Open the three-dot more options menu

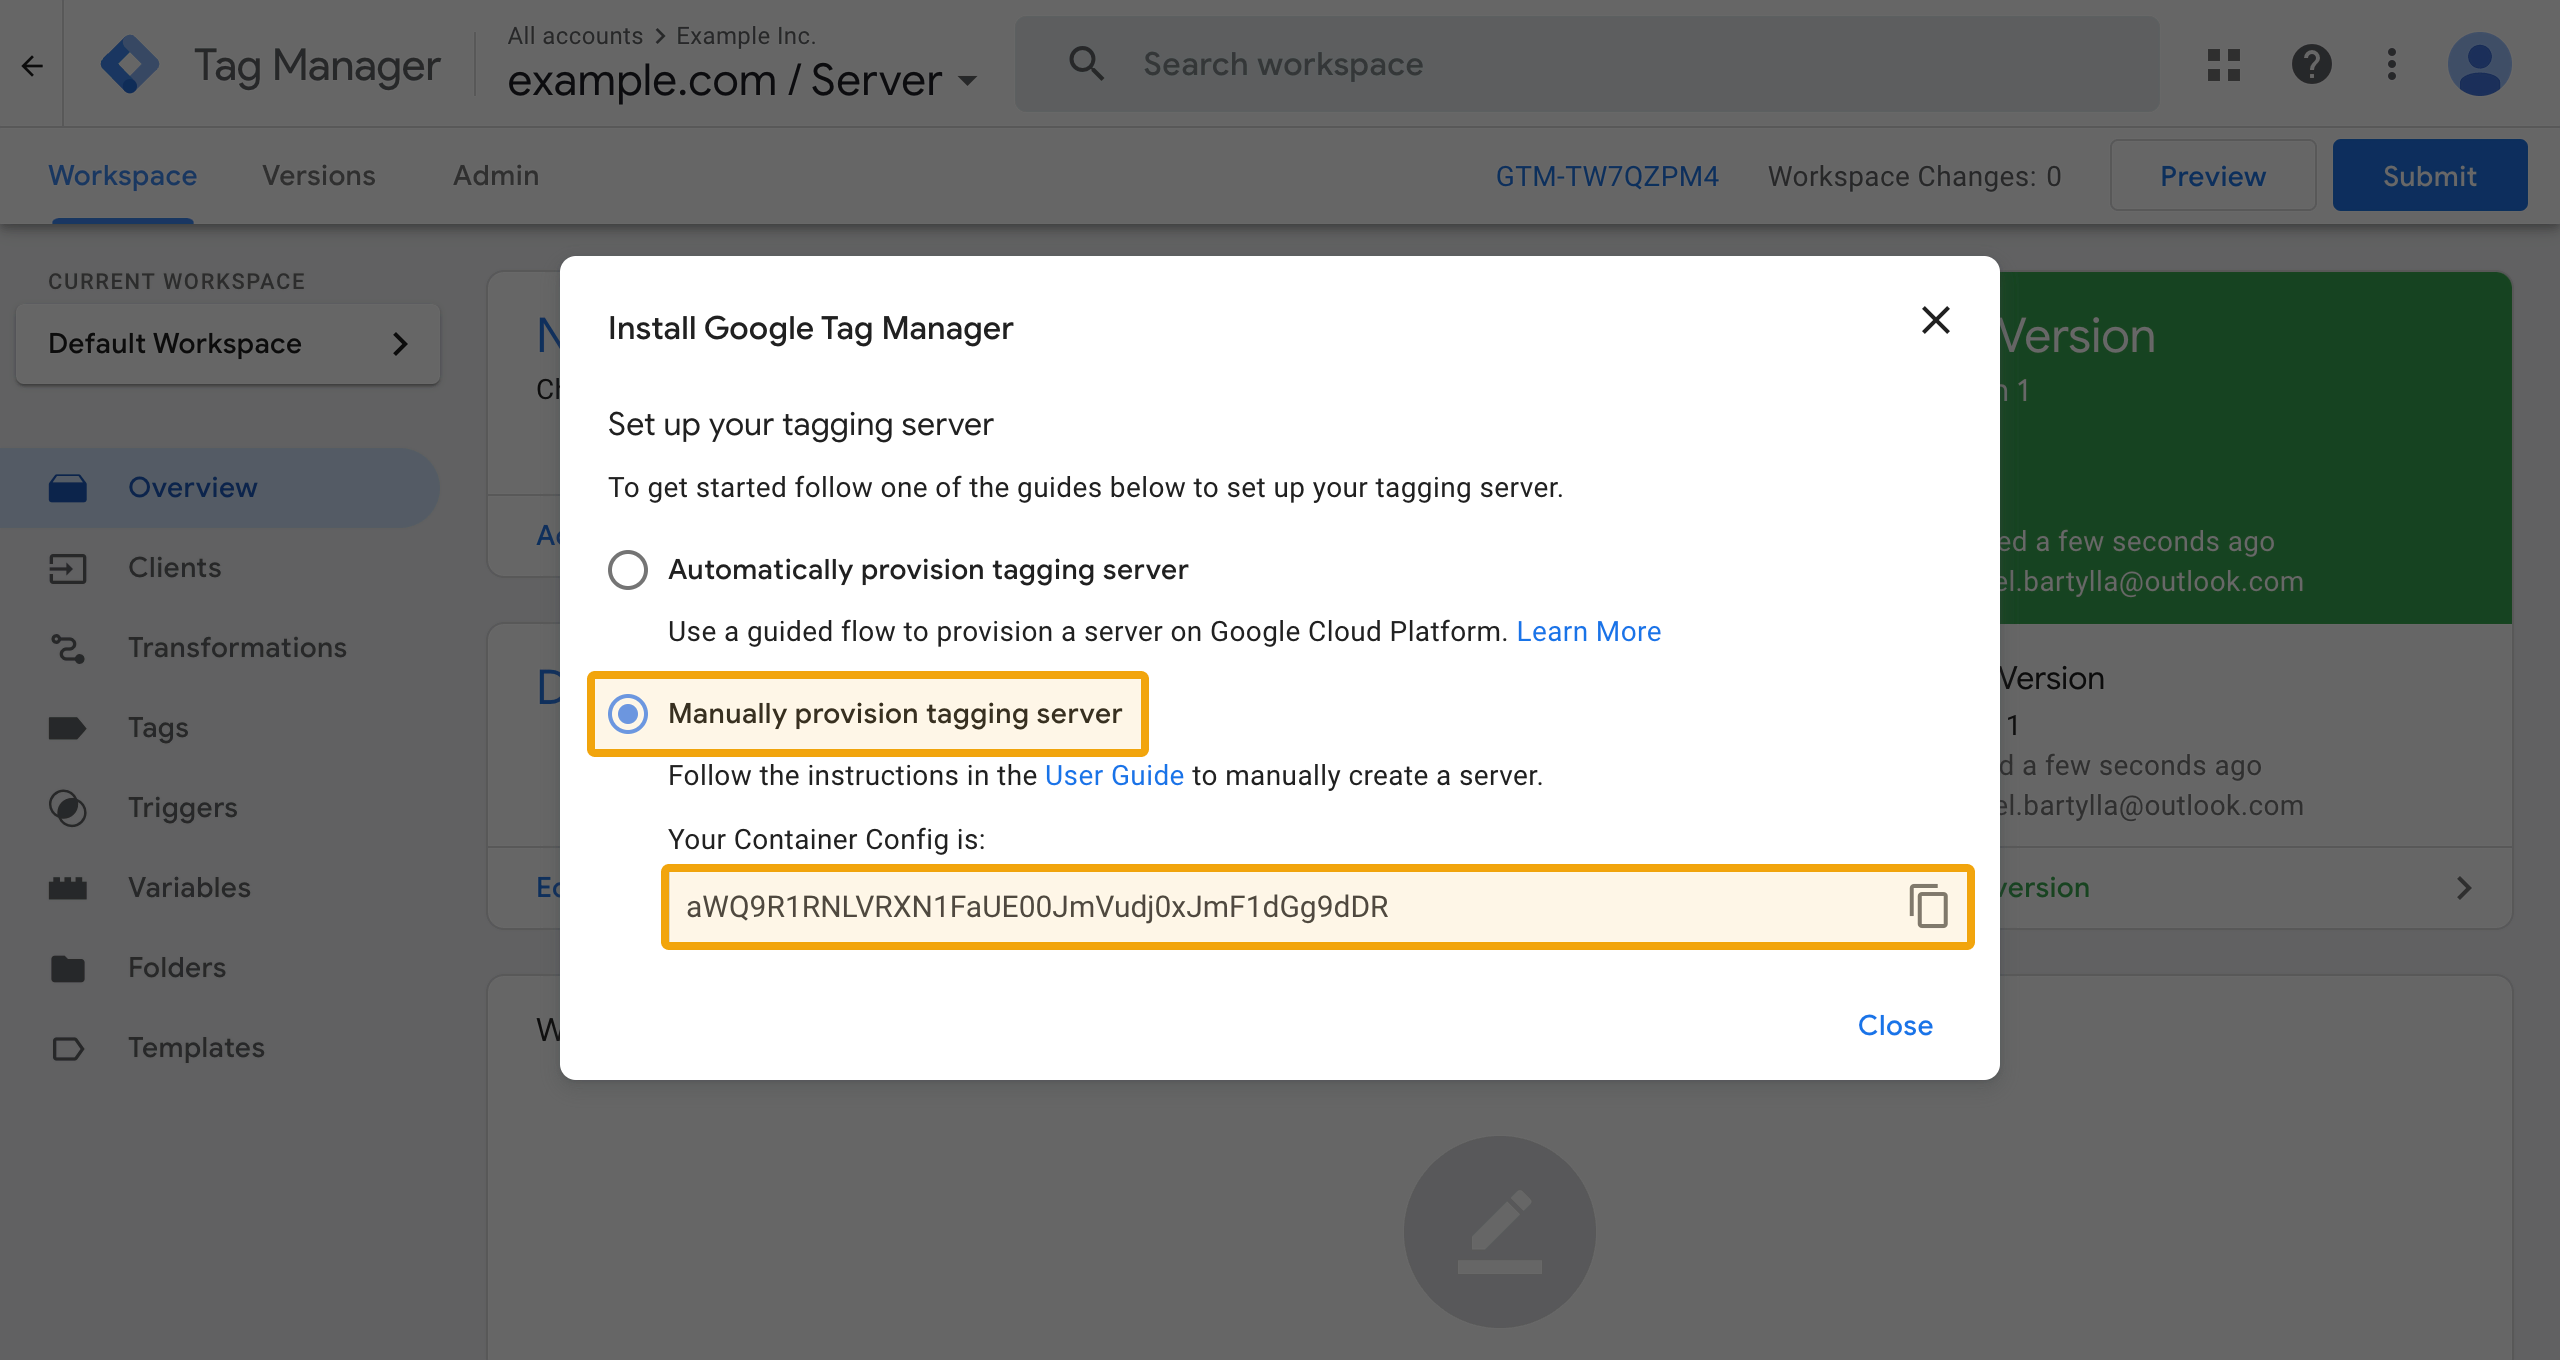click(2392, 65)
